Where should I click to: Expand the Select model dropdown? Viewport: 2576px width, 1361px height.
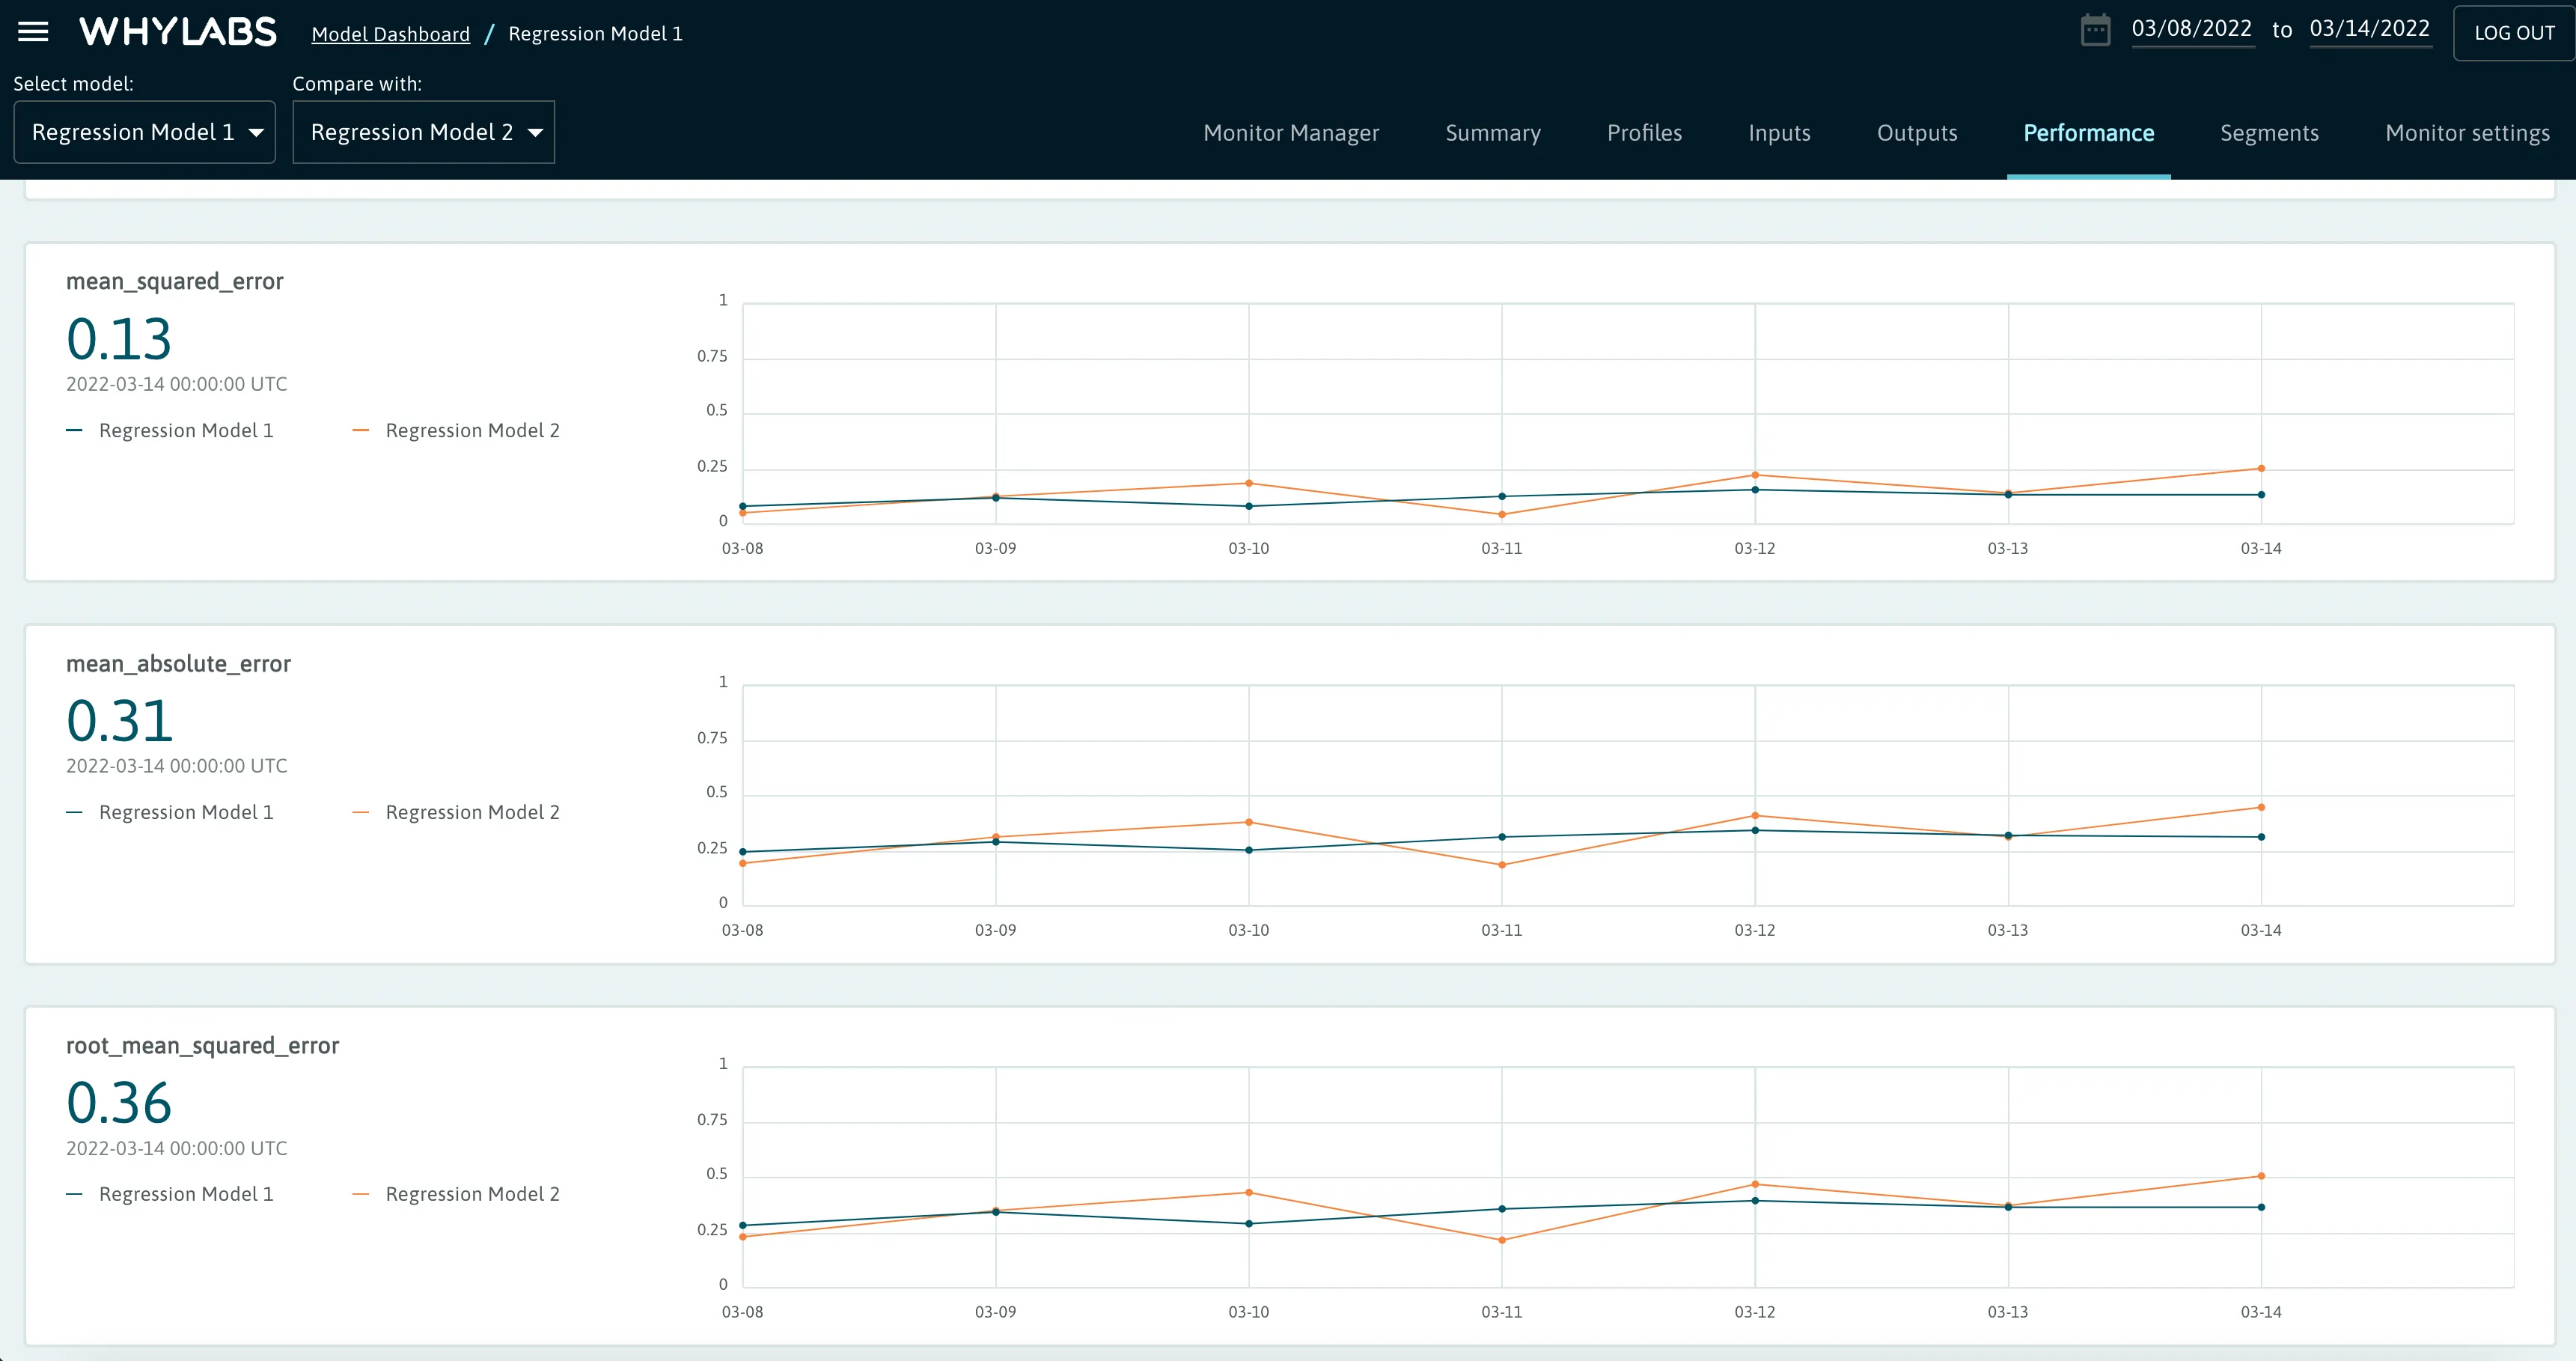coord(144,132)
